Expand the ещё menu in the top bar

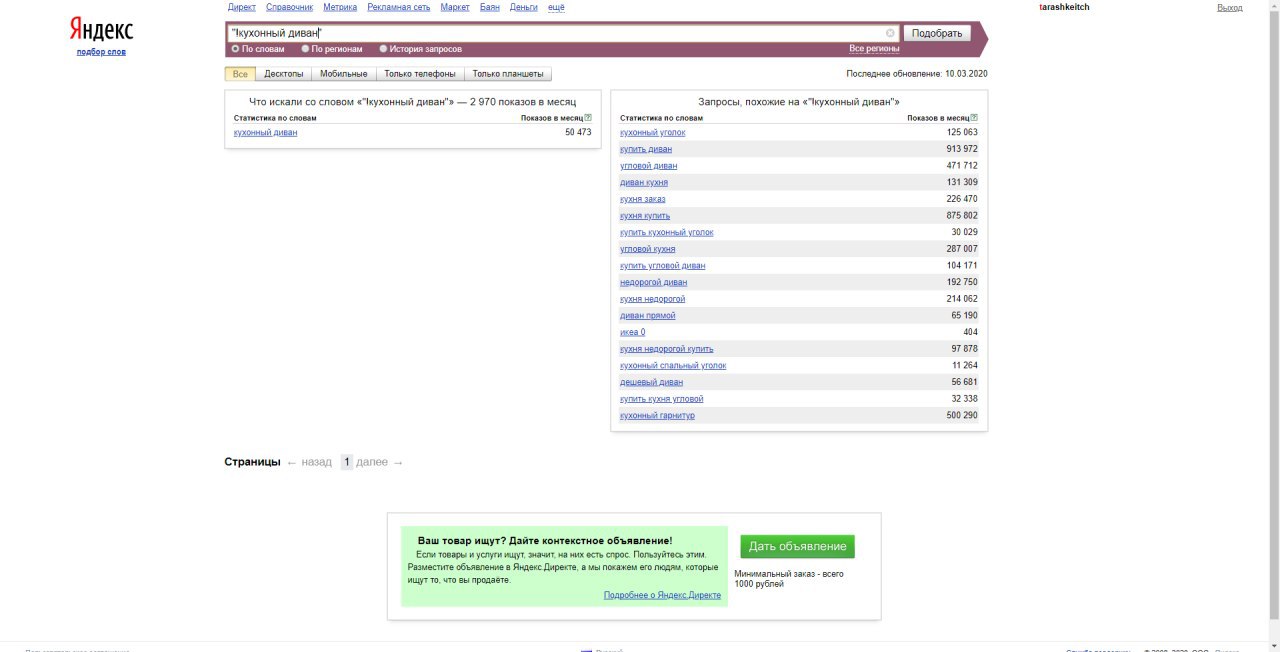[556, 7]
